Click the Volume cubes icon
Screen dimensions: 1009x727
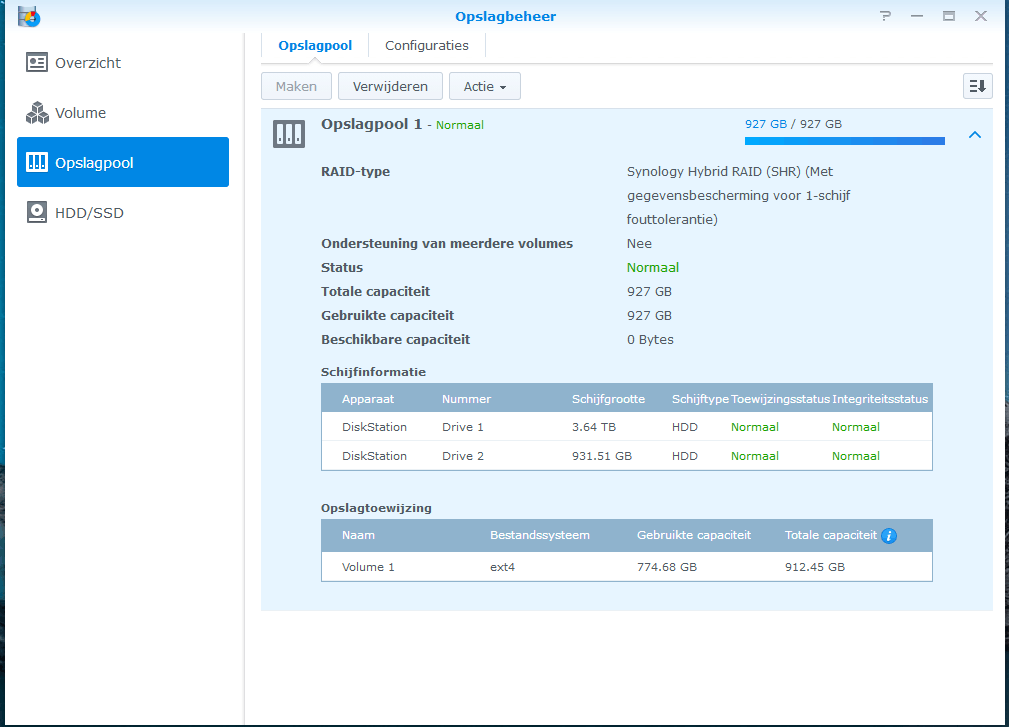(37, 113)
